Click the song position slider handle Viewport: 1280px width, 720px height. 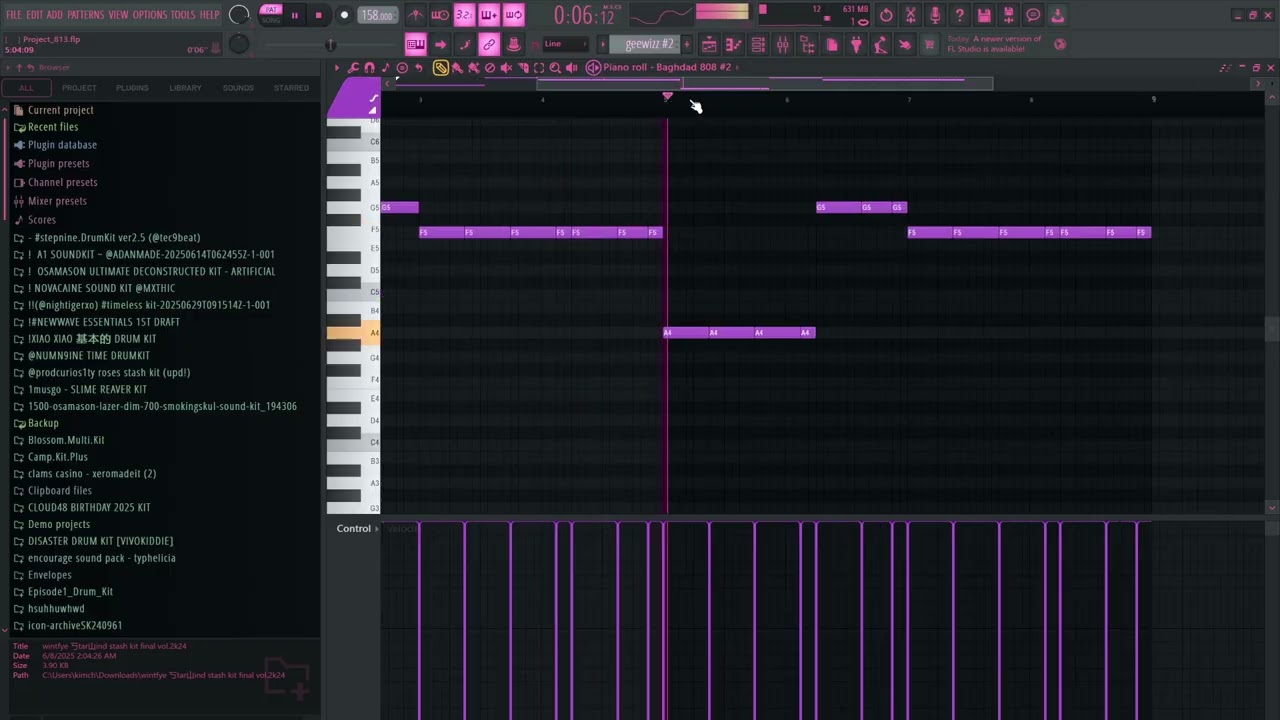point(331,45)
